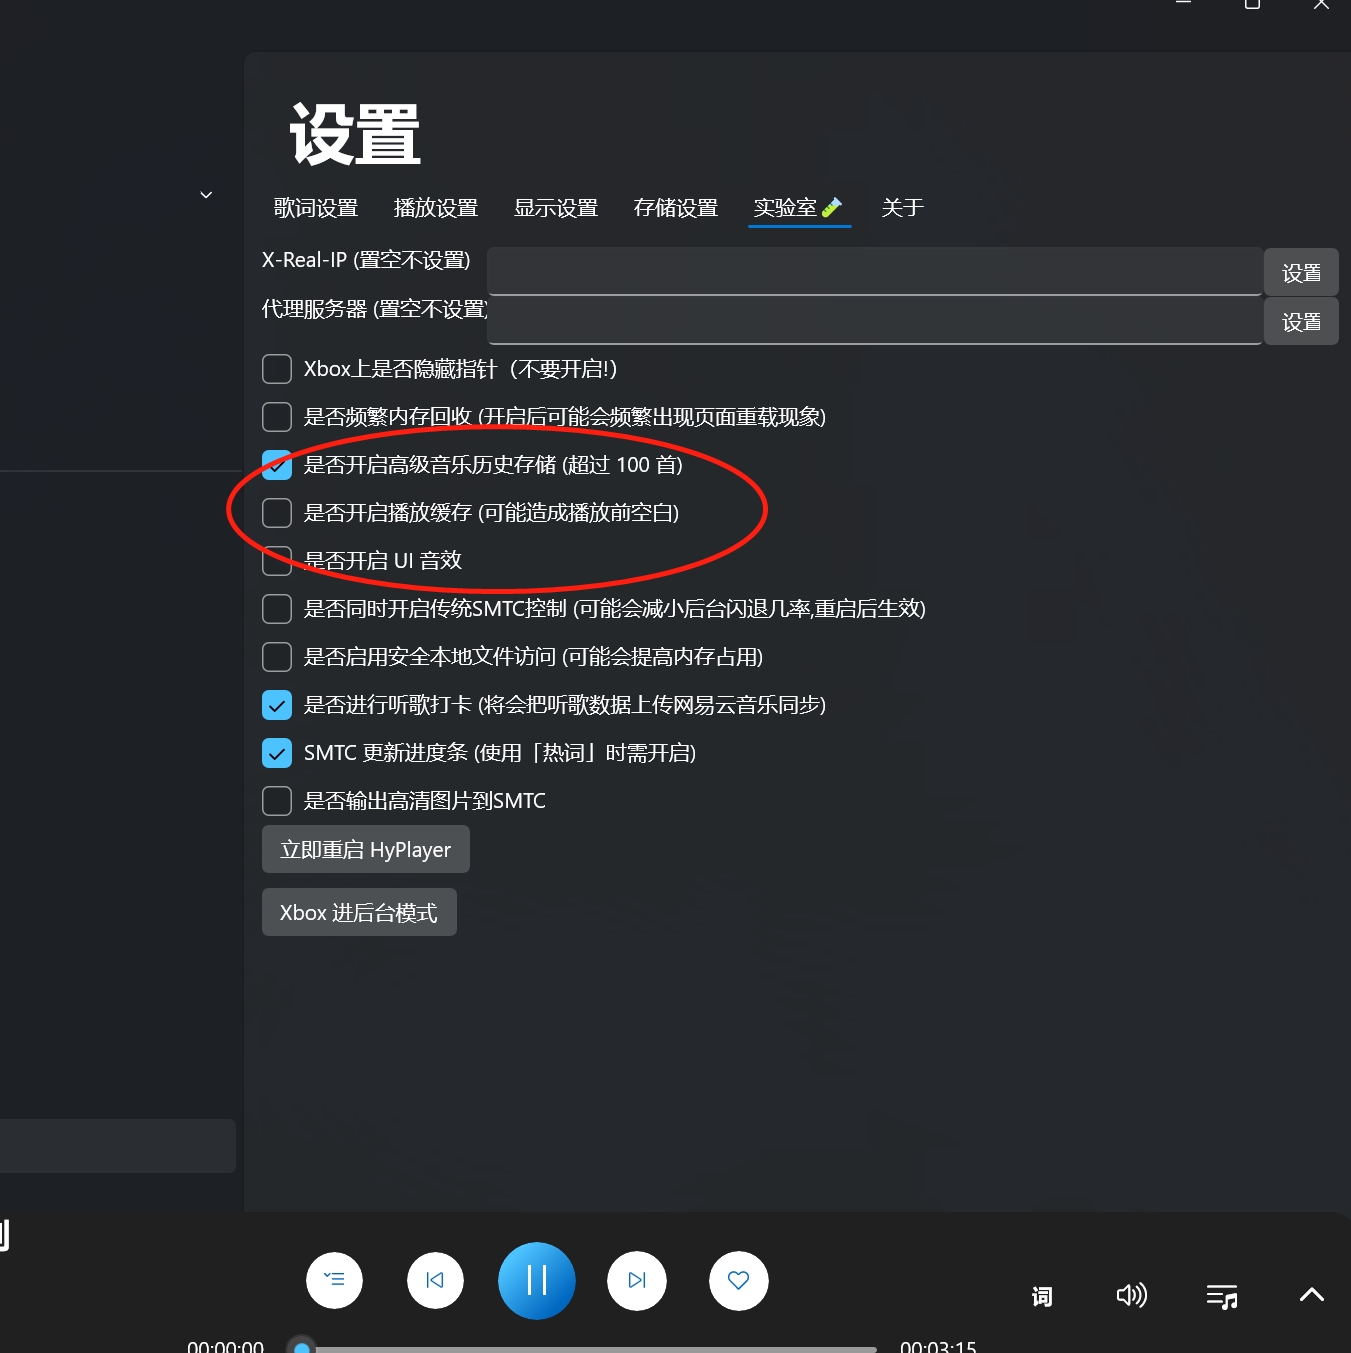Viewport: 1351px width, 1353px height.
Task: Disable 是否进行听歌打卡 checkbox
Action: pyautogui.click(x=276, y=705)
